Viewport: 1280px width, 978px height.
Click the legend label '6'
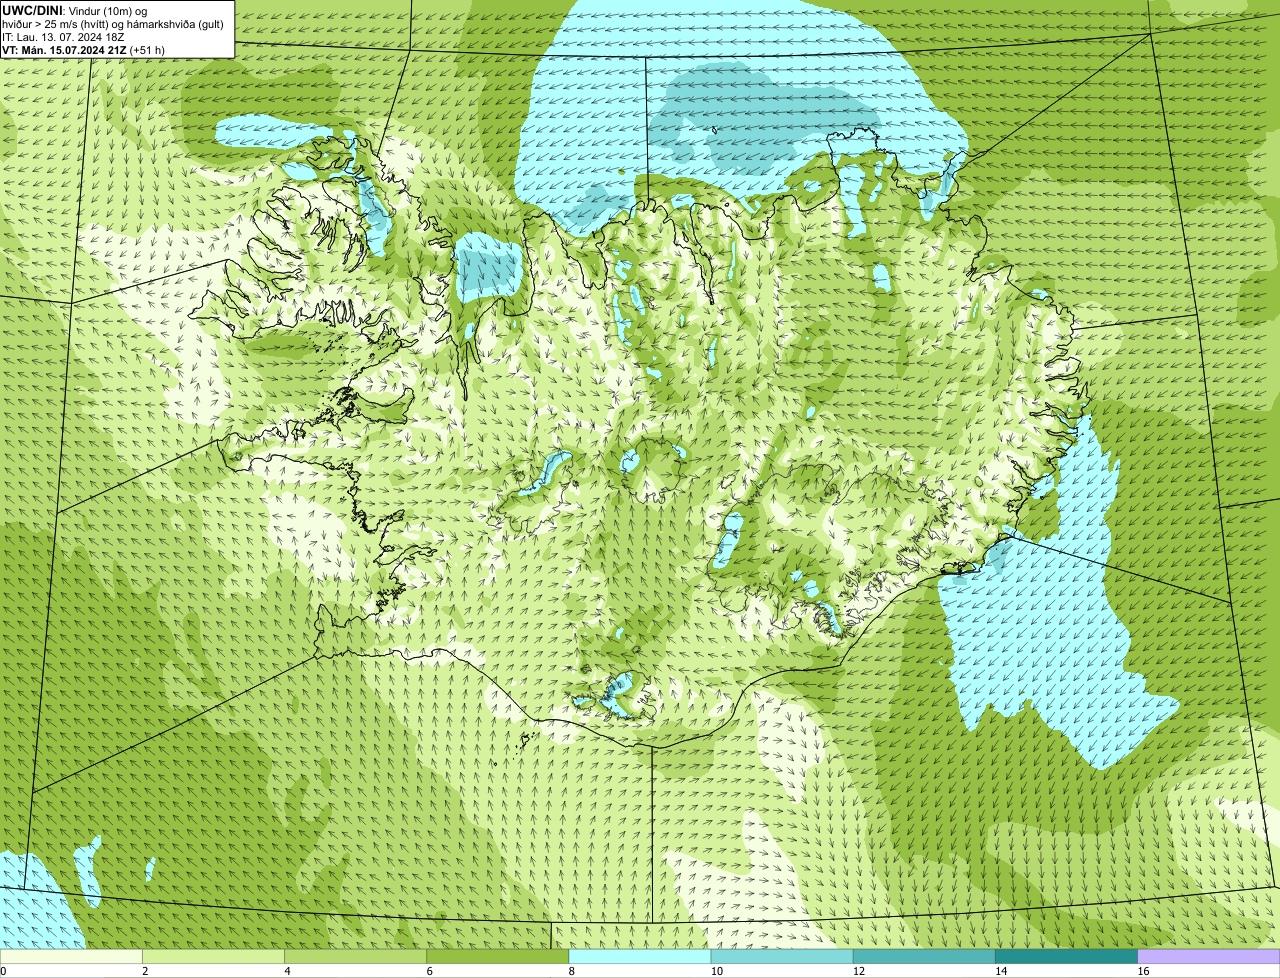pyautogui.click(x=430, y=971)
